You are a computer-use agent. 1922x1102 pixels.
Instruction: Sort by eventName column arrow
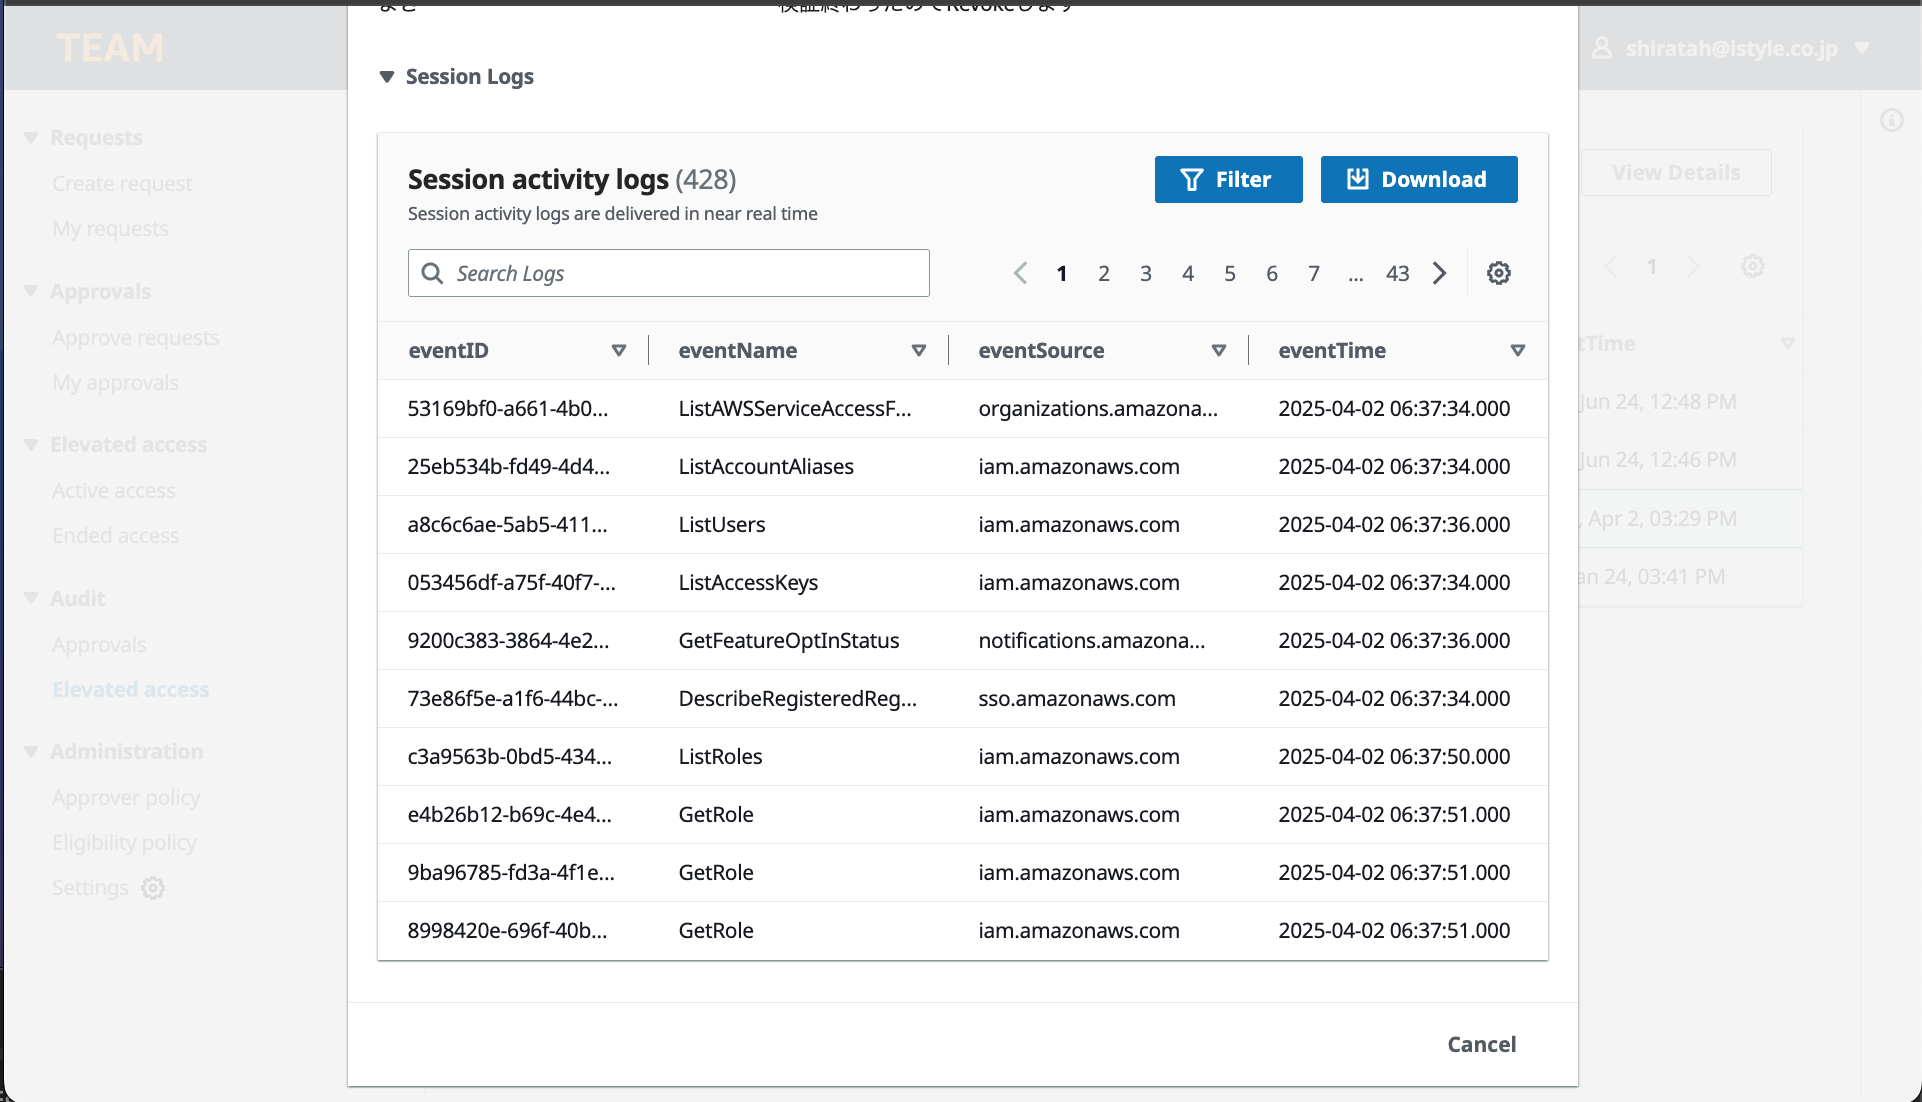click(x=918, y=351)
